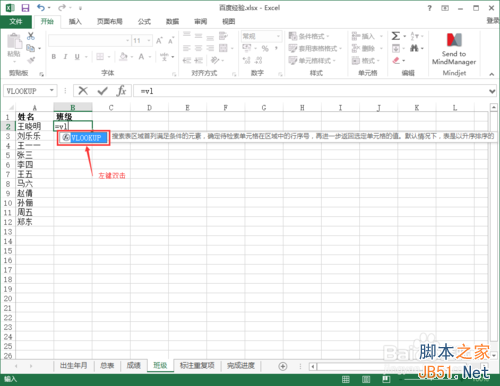Open the 出生年月 sheet tab
The height and width of the screenshot is (386, 500).
[74, 365]
